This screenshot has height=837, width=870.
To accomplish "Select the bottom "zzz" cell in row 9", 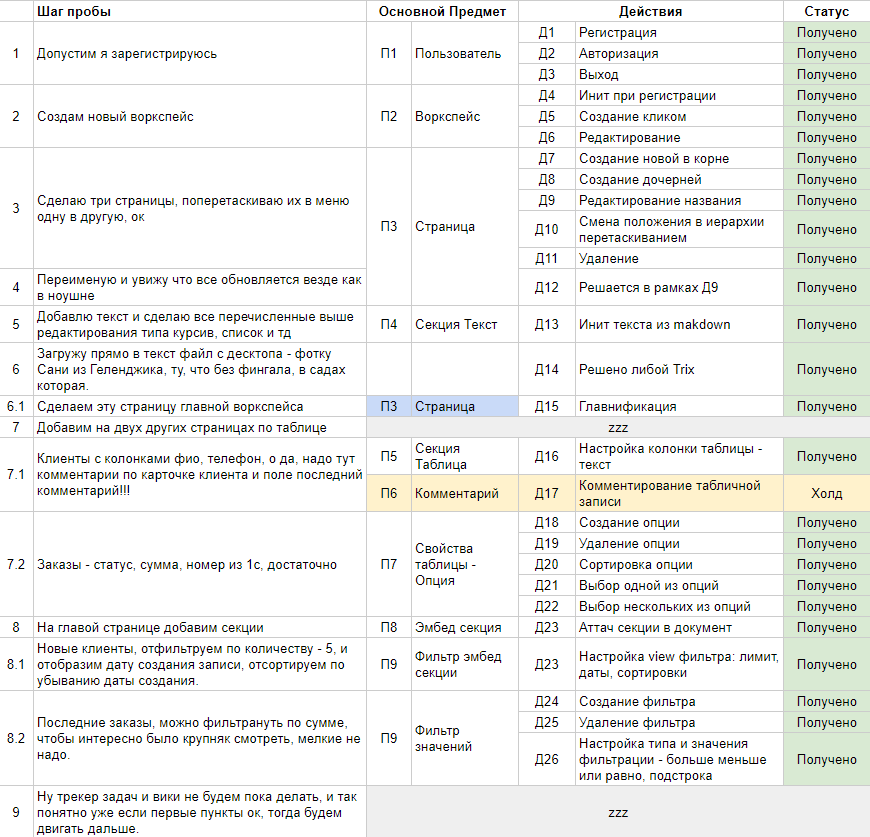I will point(620,812).
